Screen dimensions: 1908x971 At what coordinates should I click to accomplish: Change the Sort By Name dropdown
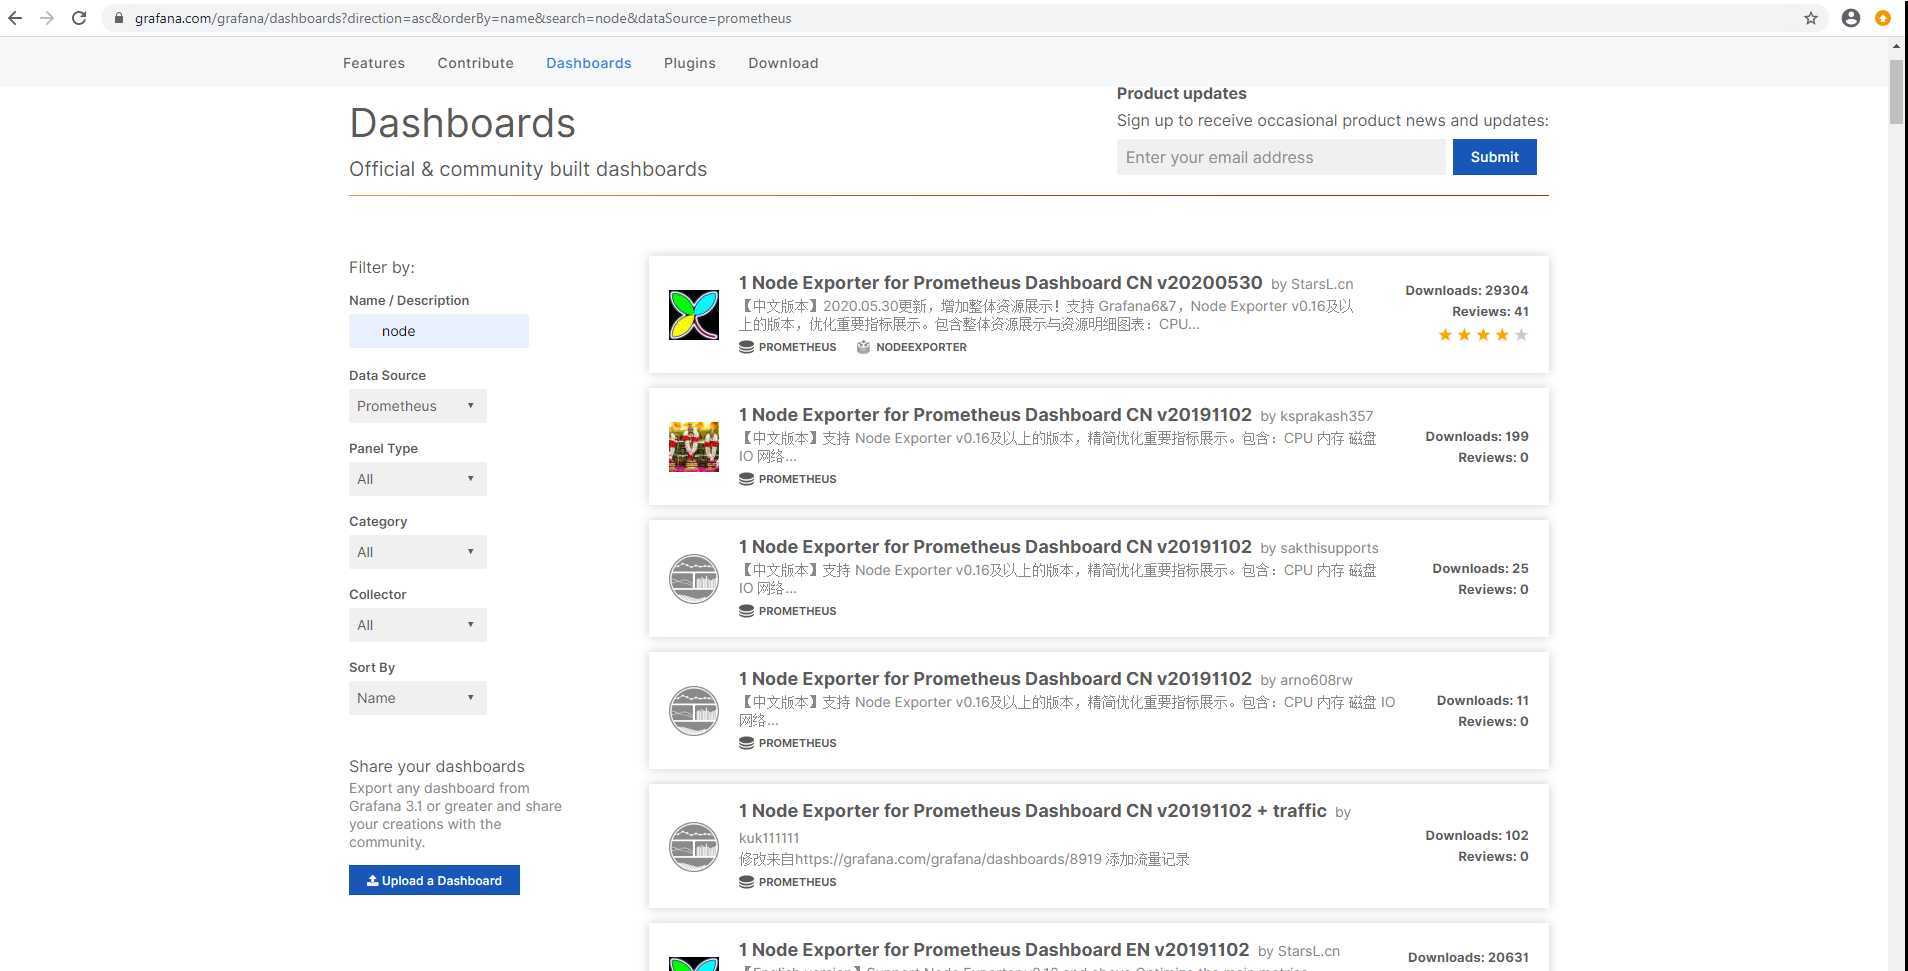[x=417, y=698]
